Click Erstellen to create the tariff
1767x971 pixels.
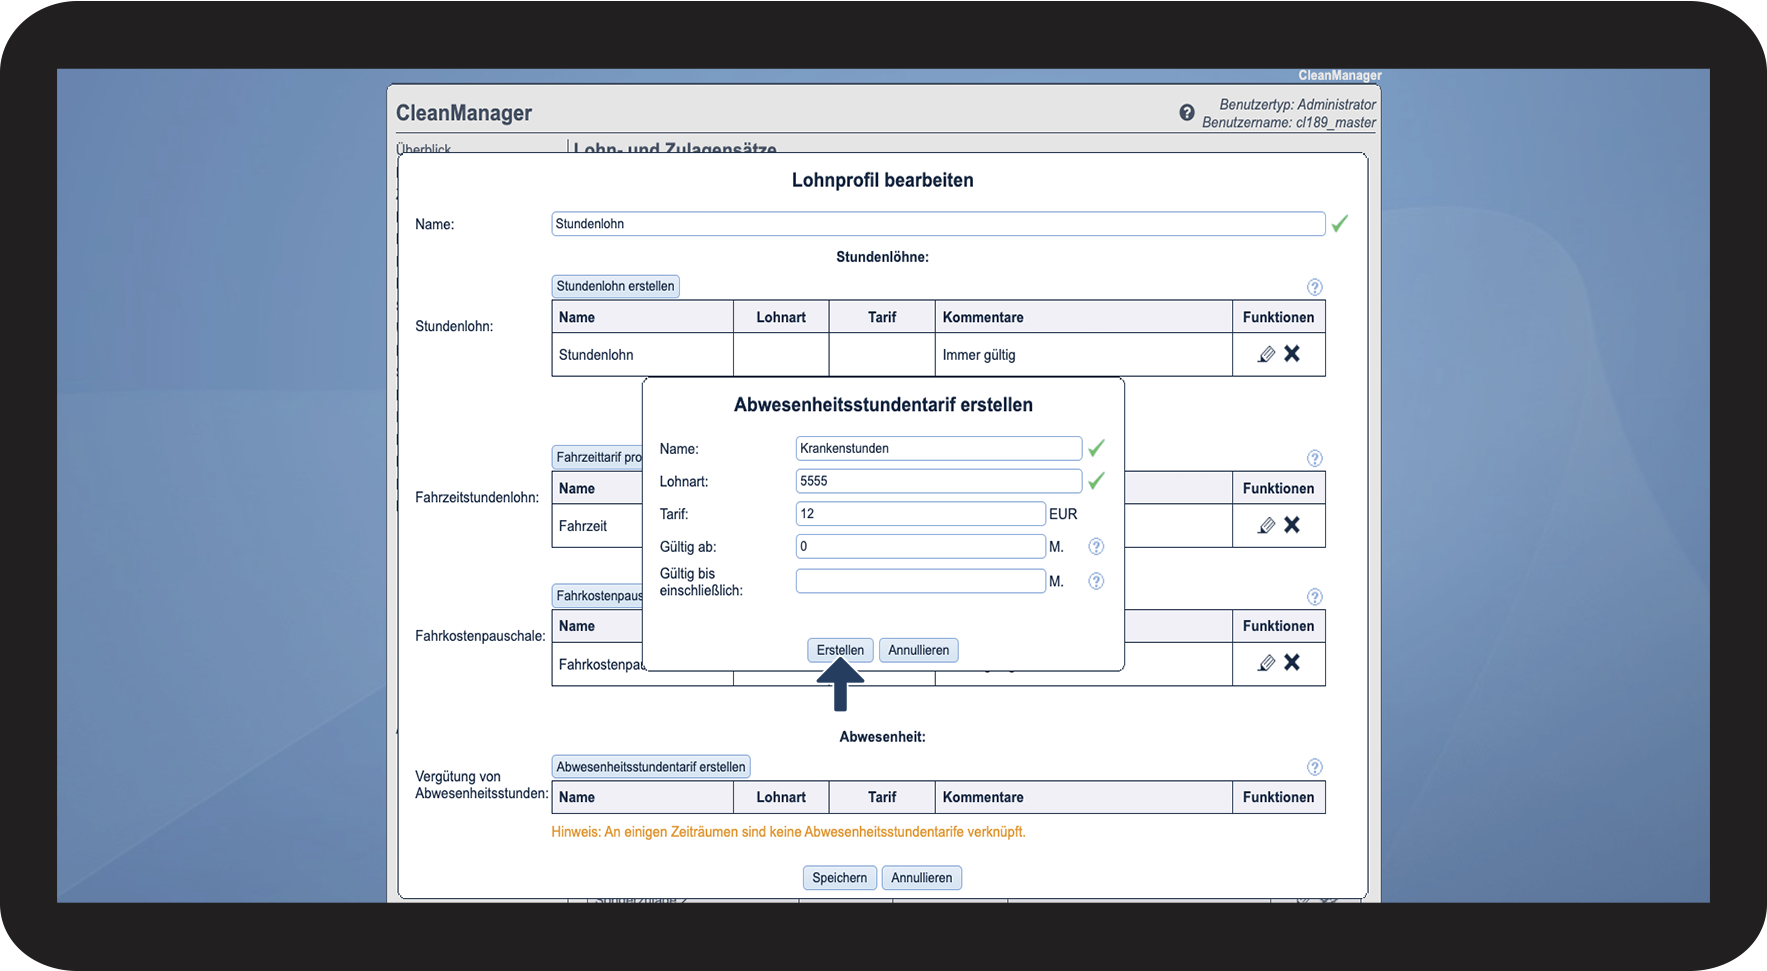840,650
